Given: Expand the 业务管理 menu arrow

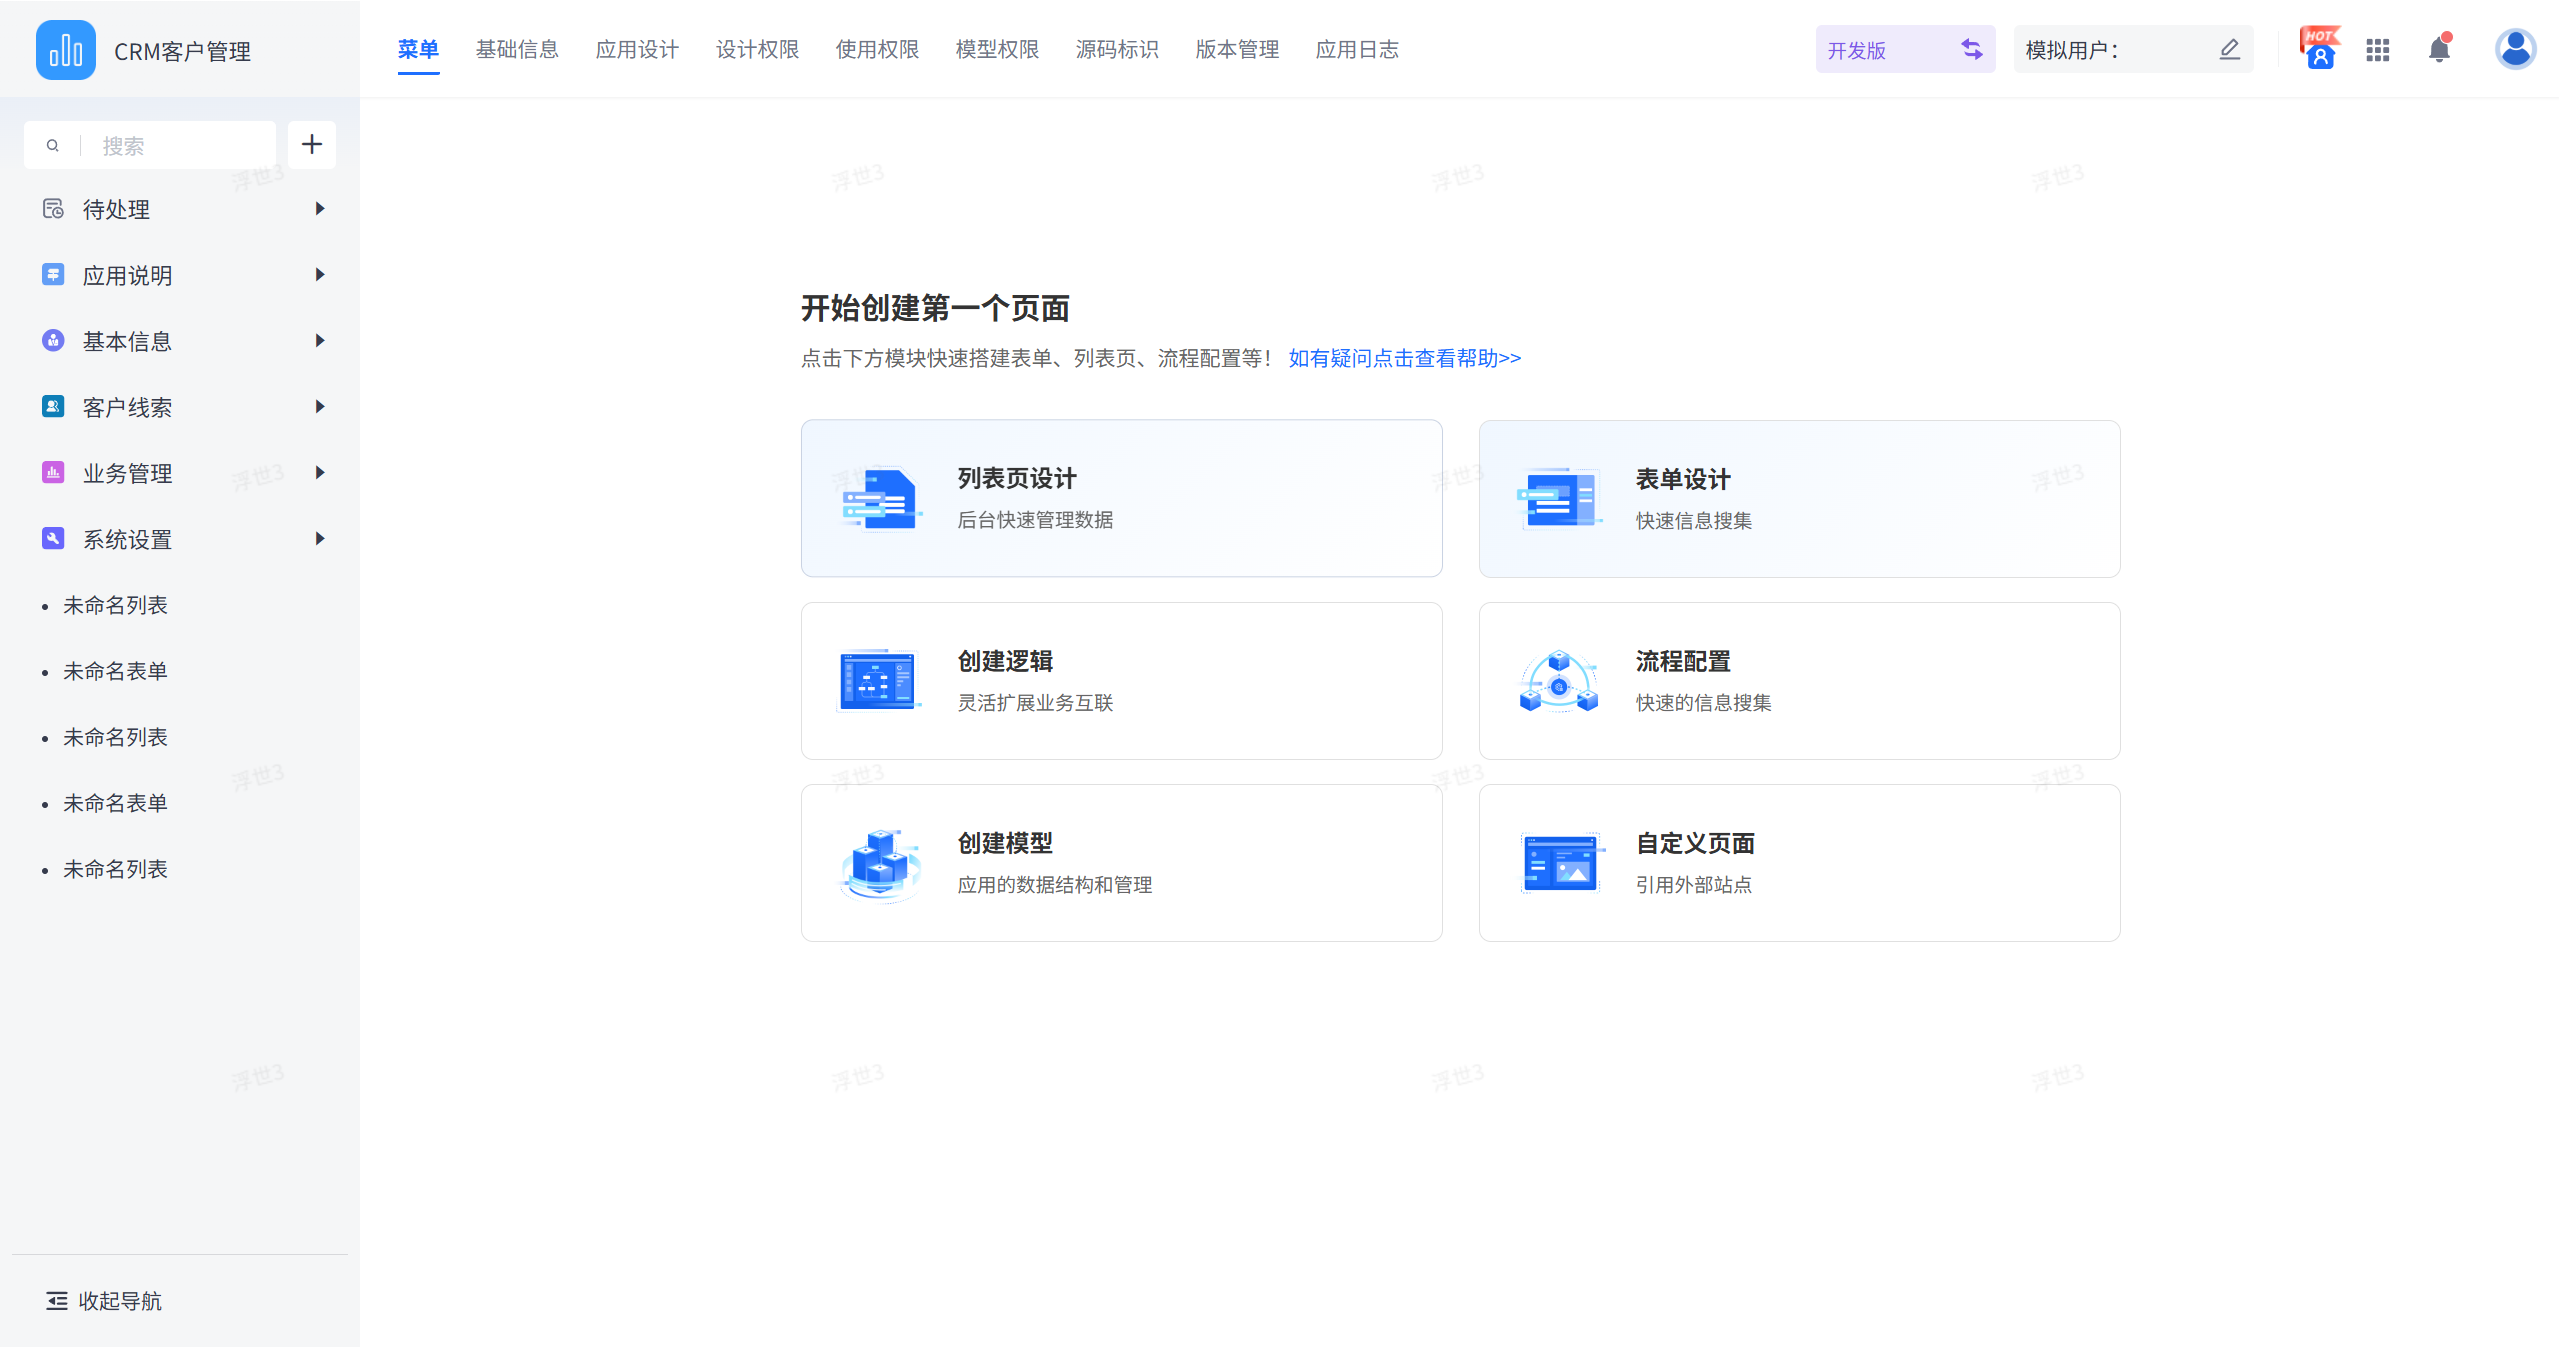Looking at the screenshot, I should [320, 473].
